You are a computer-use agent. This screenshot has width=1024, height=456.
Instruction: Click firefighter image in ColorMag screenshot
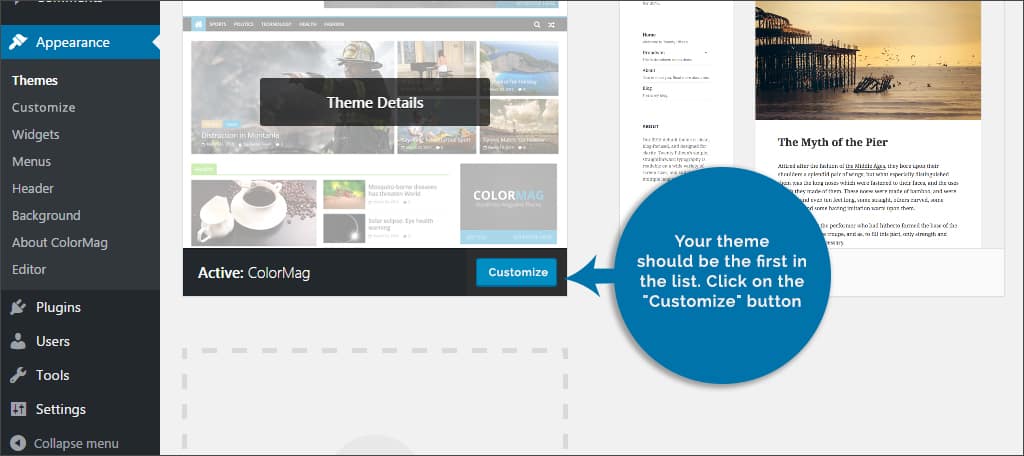pos(293,97)
